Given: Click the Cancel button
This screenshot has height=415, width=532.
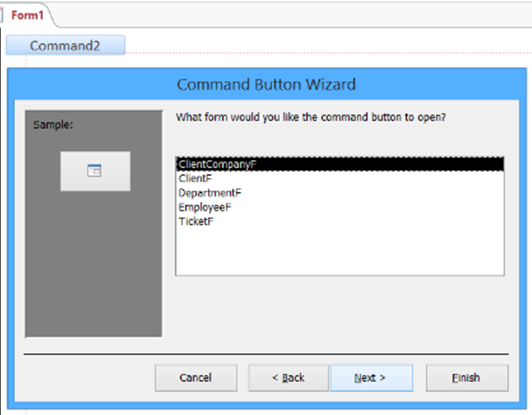Looking at the screenshot, I should (196, 378).
